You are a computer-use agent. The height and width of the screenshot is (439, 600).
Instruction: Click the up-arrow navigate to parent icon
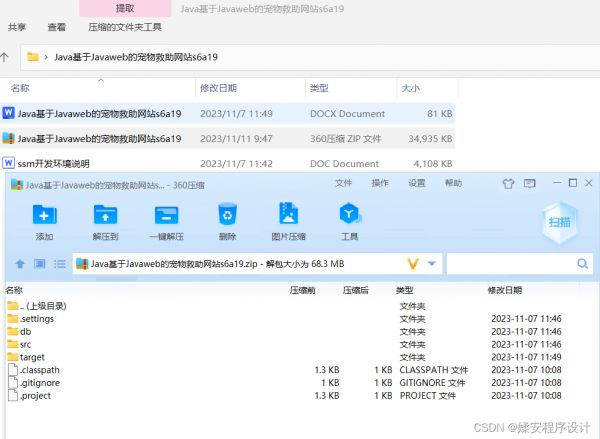click(x=19, y=264)
